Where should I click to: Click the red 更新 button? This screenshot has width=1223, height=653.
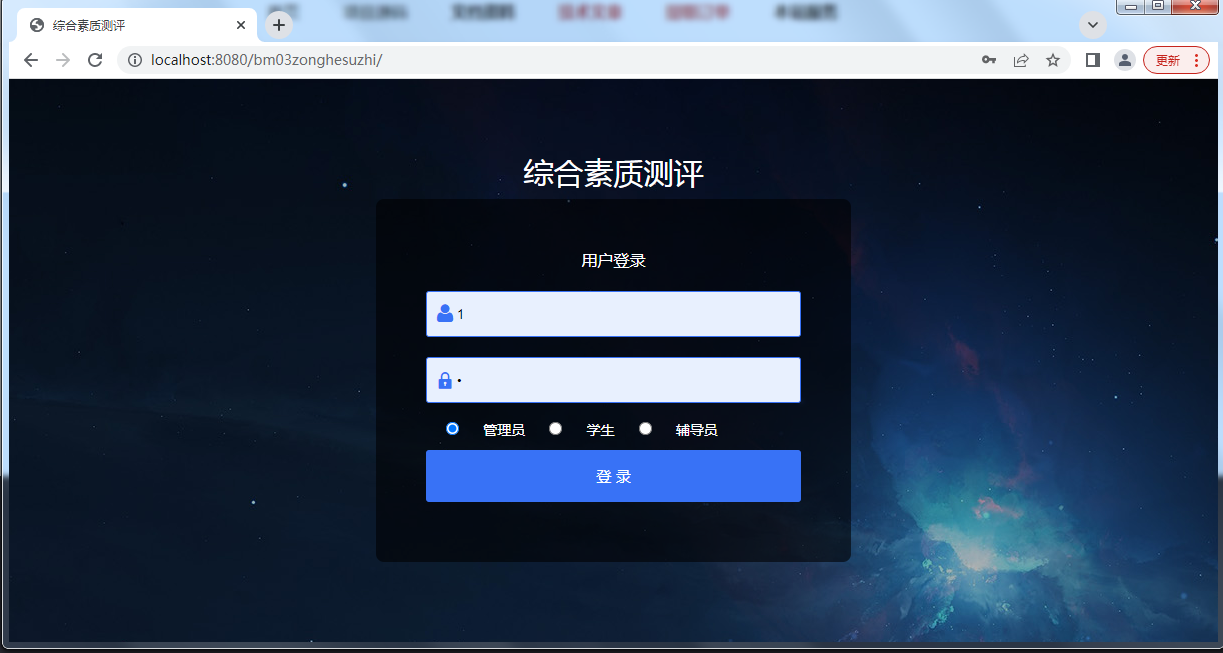pos(1167,60)
